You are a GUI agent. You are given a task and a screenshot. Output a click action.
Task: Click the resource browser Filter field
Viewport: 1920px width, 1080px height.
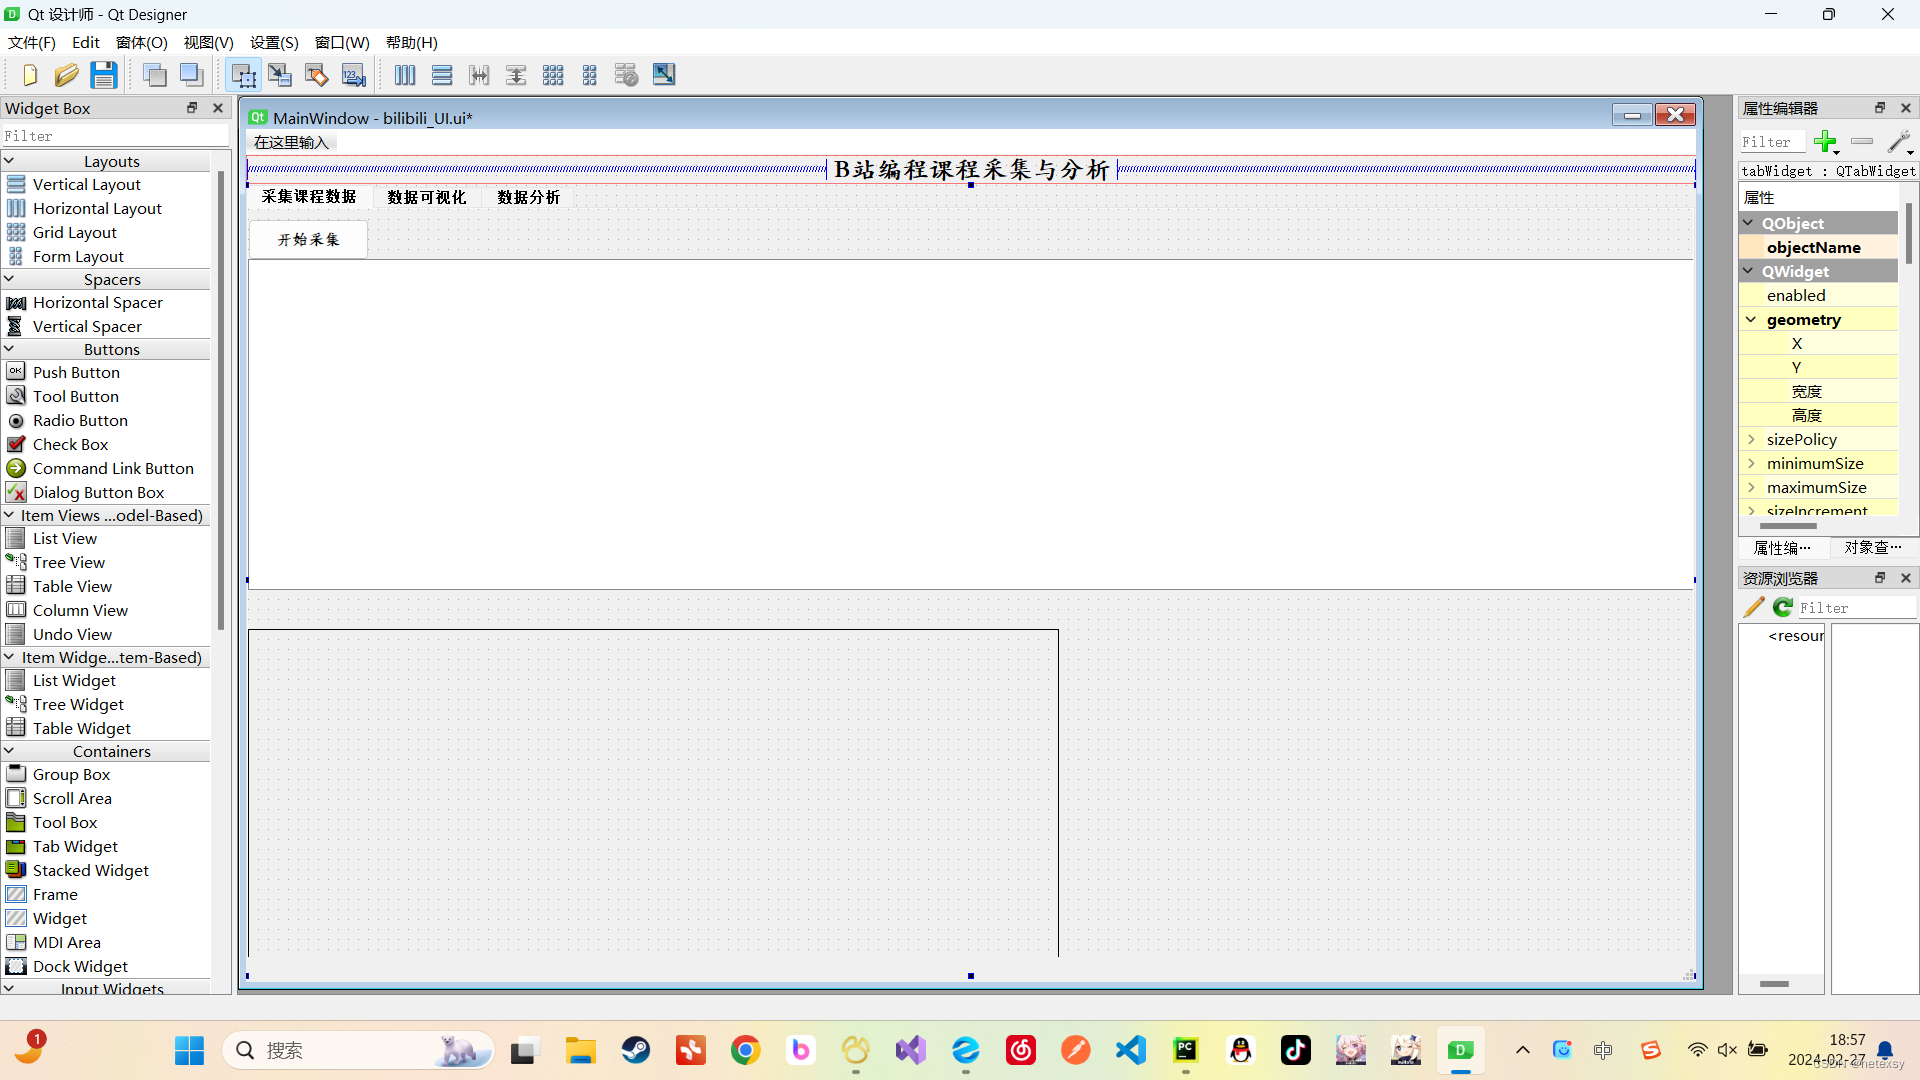(1856, 607)
